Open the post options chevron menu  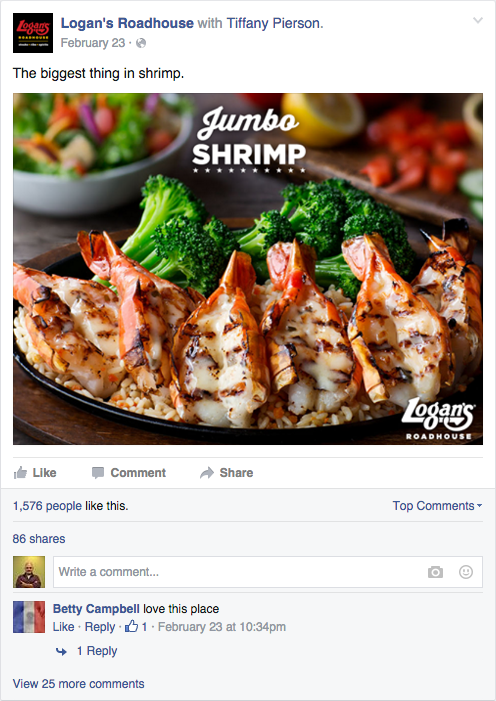478,20
